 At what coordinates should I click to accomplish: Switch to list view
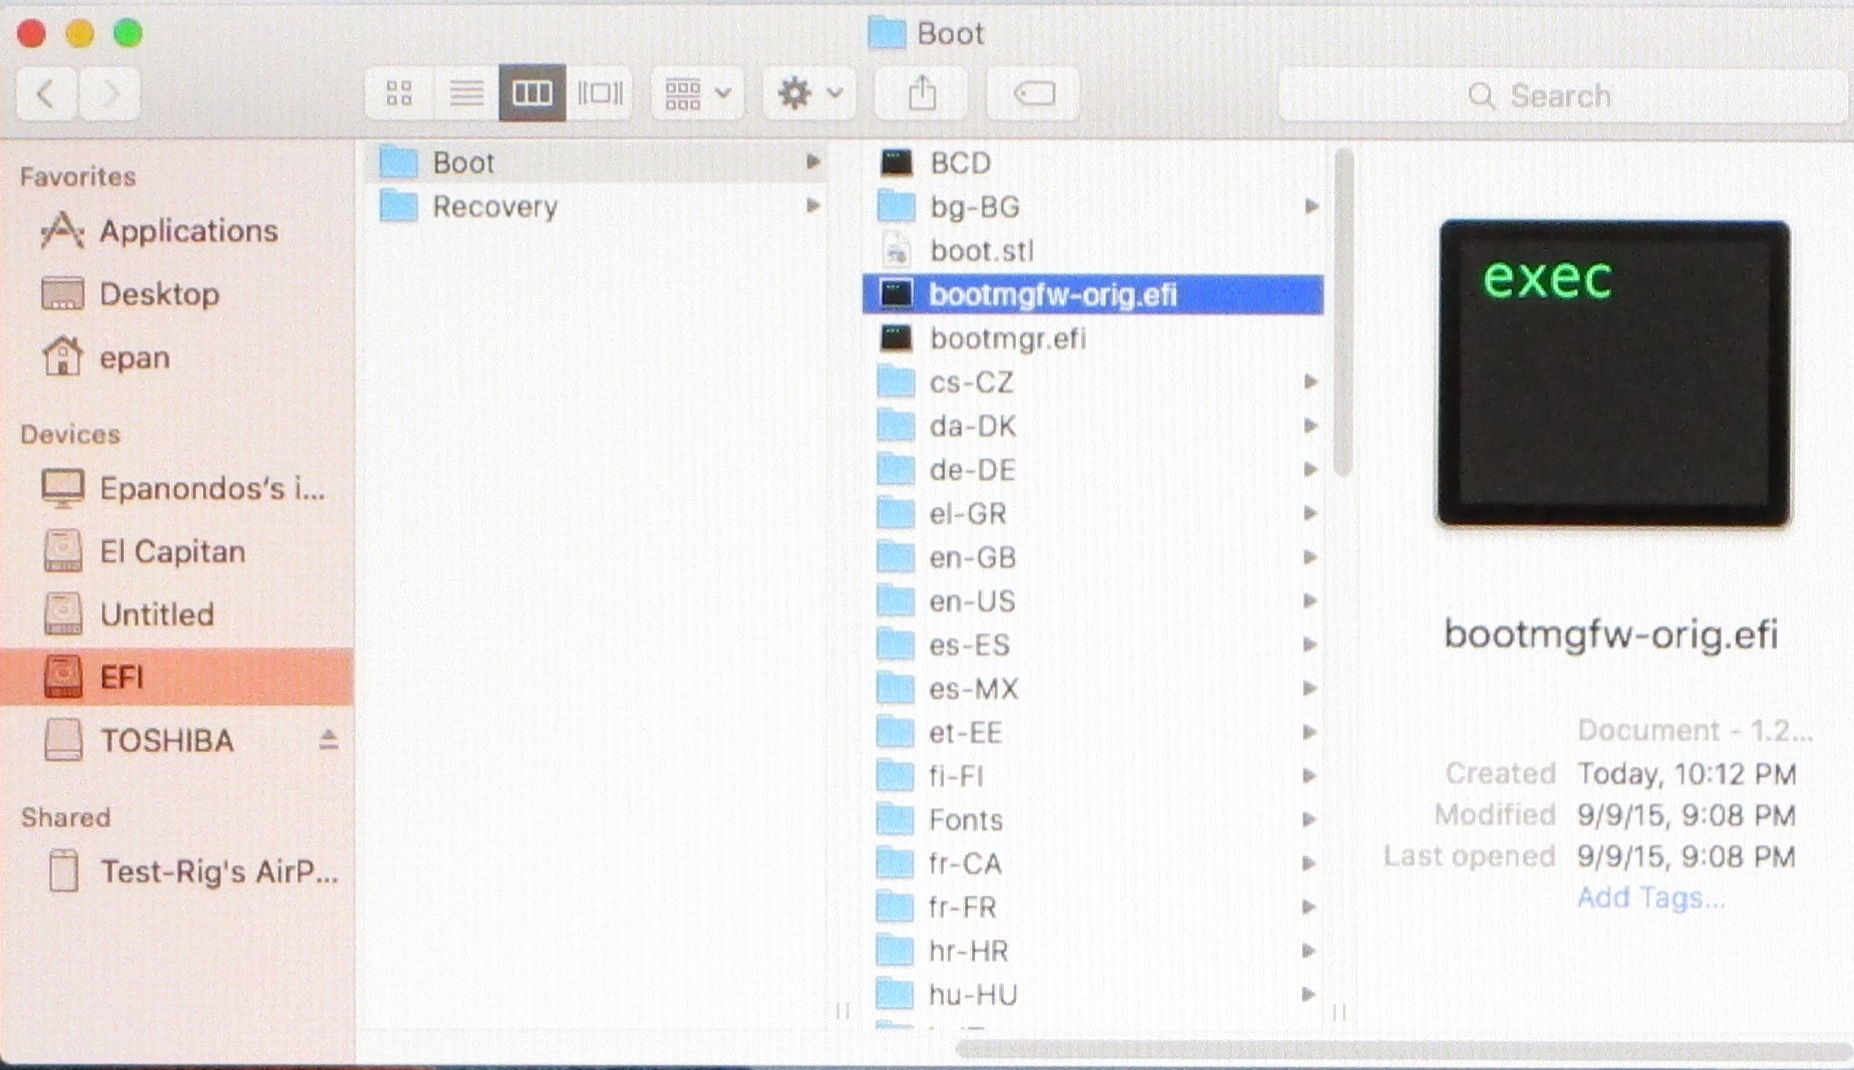[466, 94]
